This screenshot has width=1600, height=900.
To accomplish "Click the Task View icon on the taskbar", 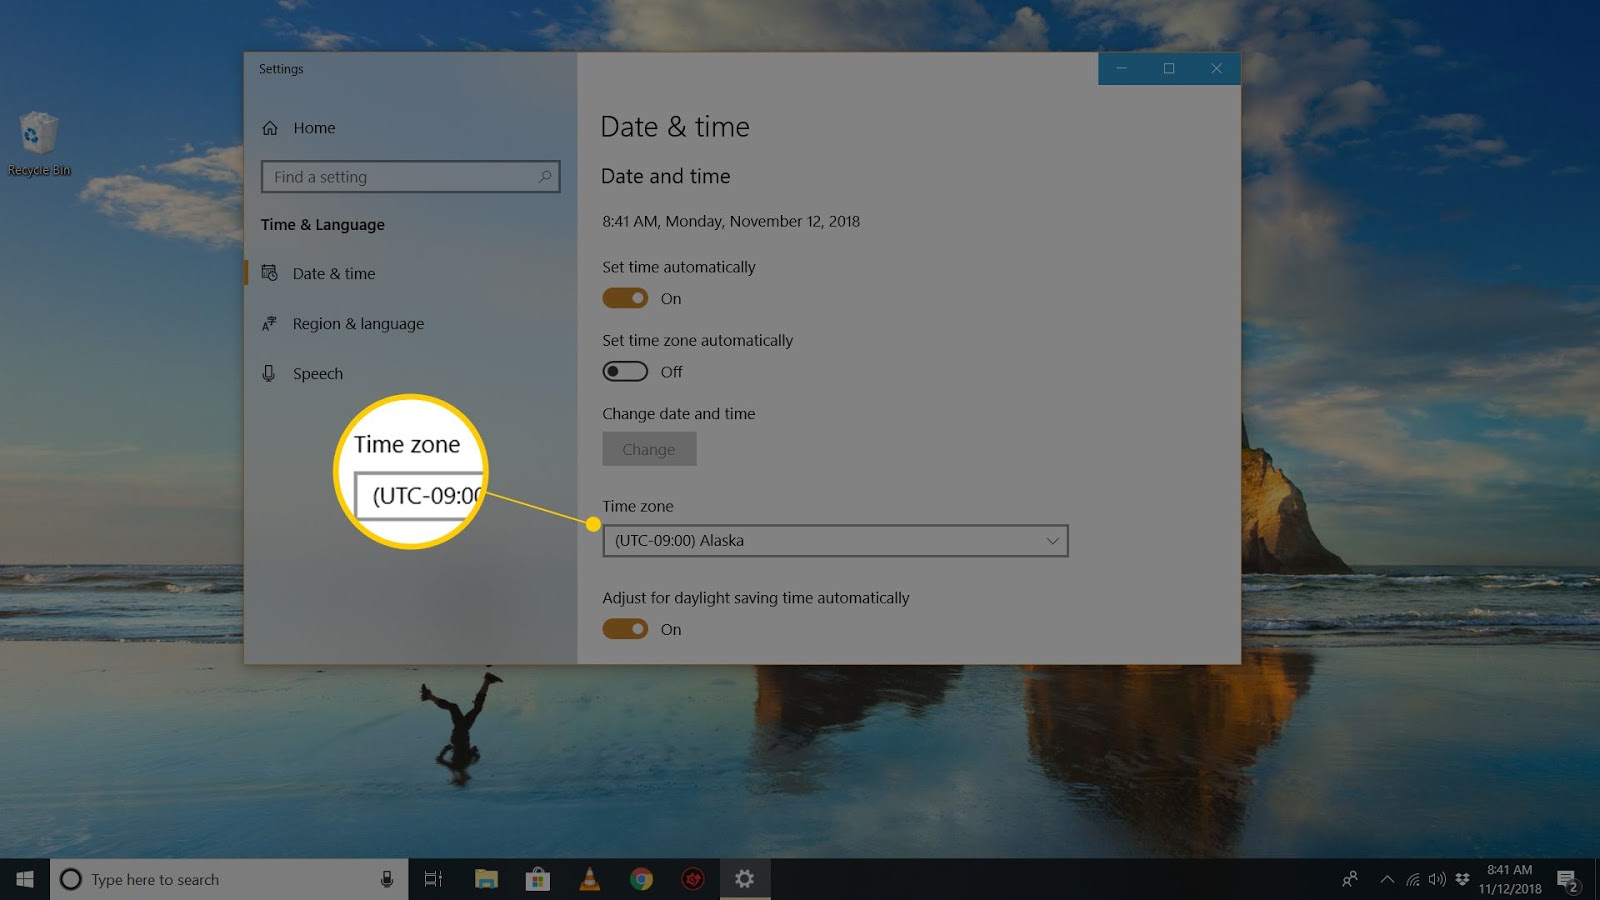I will click(431, 879).
